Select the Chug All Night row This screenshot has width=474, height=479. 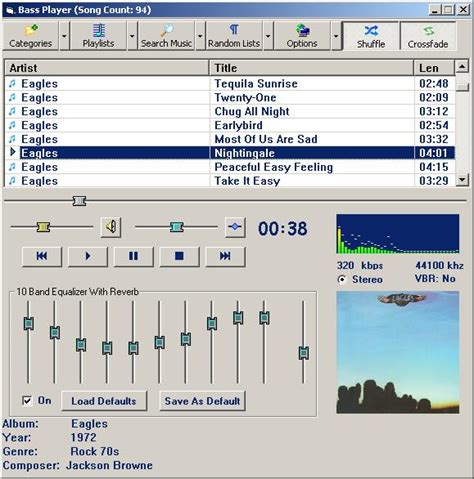tap(230, 111)
